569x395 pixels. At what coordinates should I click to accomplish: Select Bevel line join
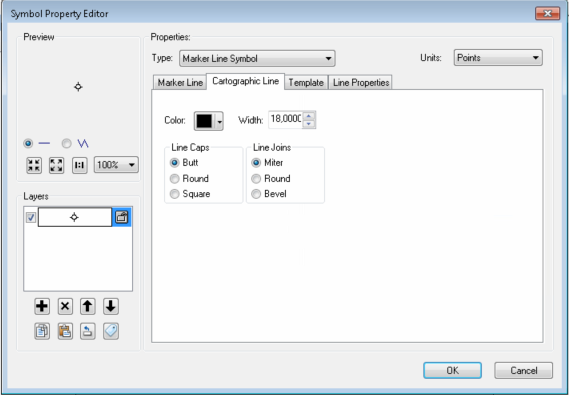click(x=256, y=194)
